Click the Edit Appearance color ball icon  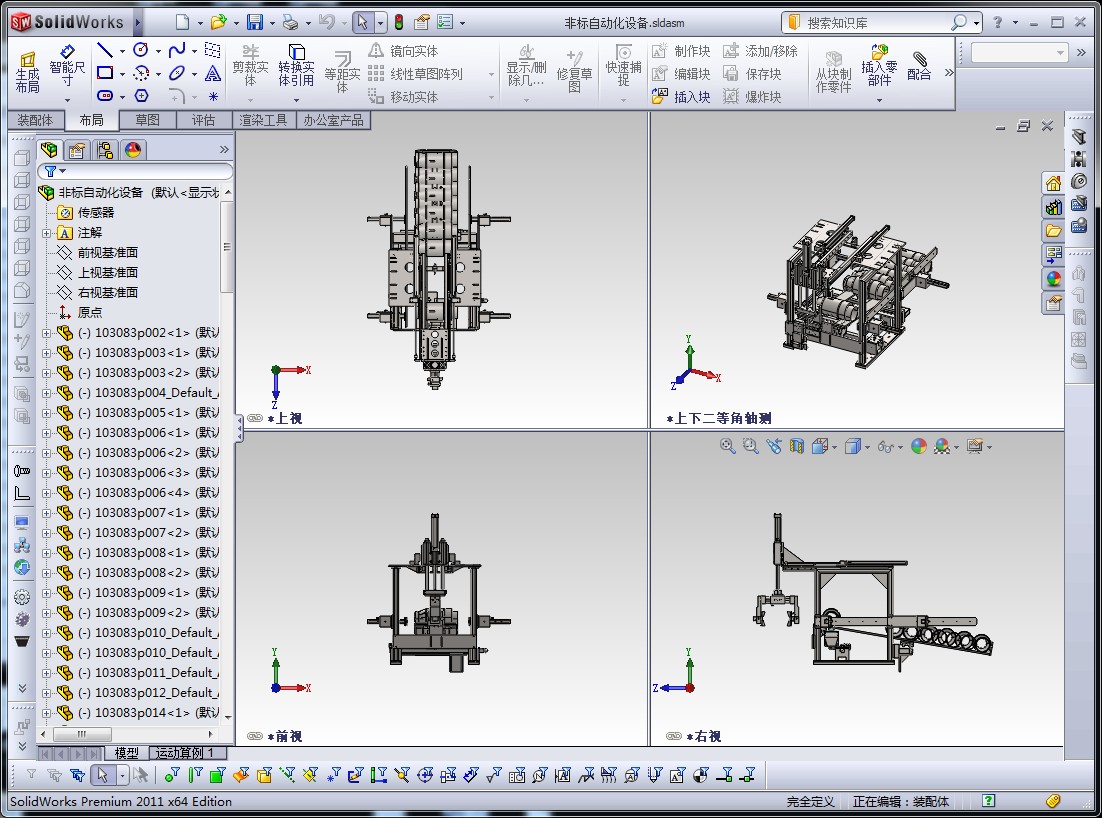[919, 446]
